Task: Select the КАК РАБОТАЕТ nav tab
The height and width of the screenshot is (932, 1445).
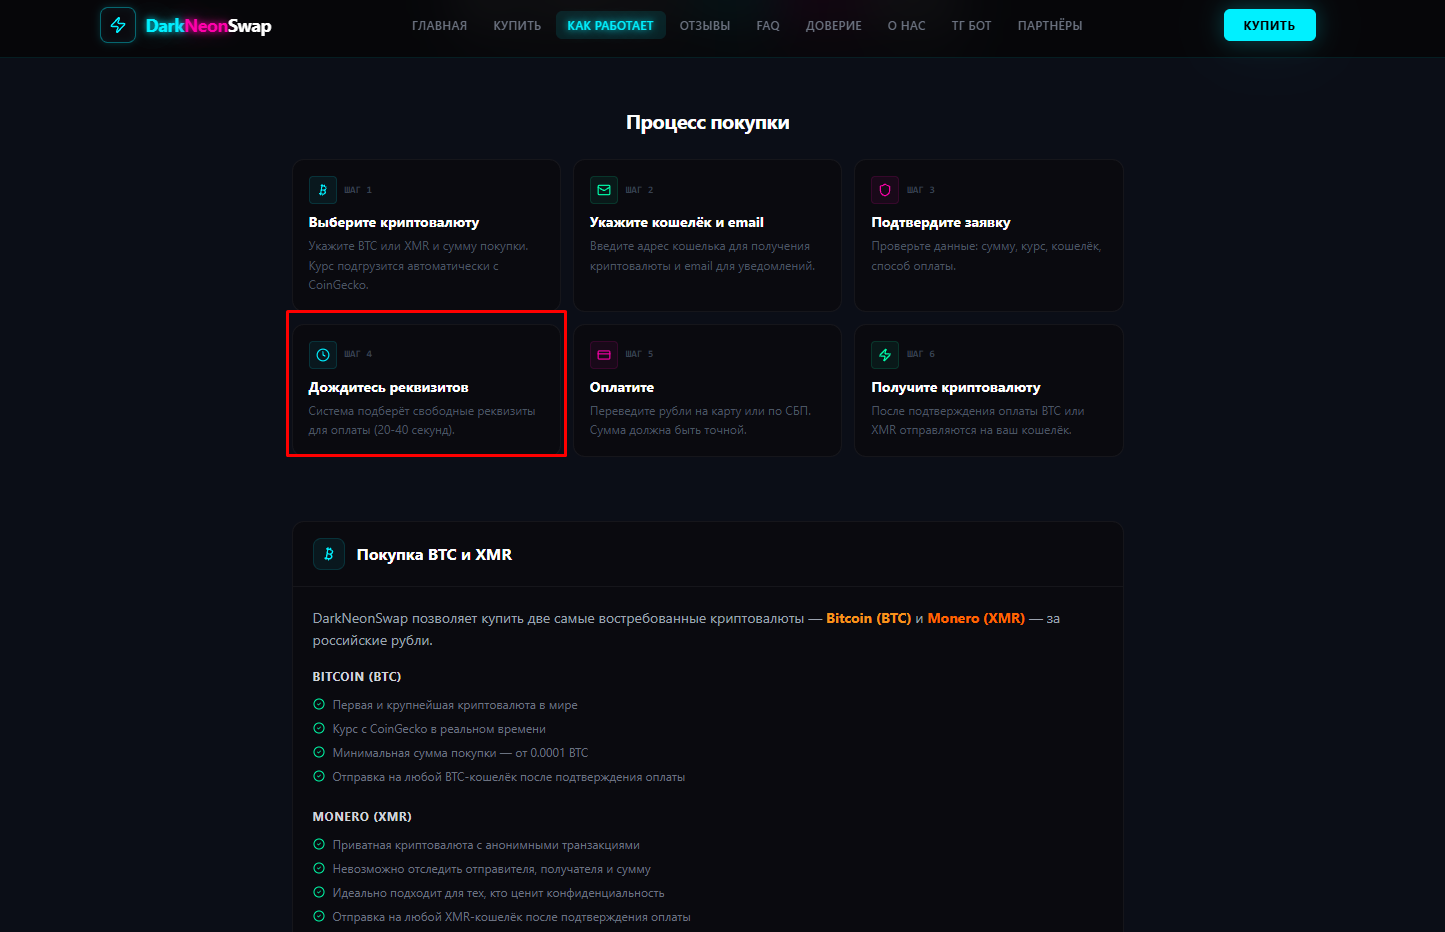Action: tap(610, 26)
